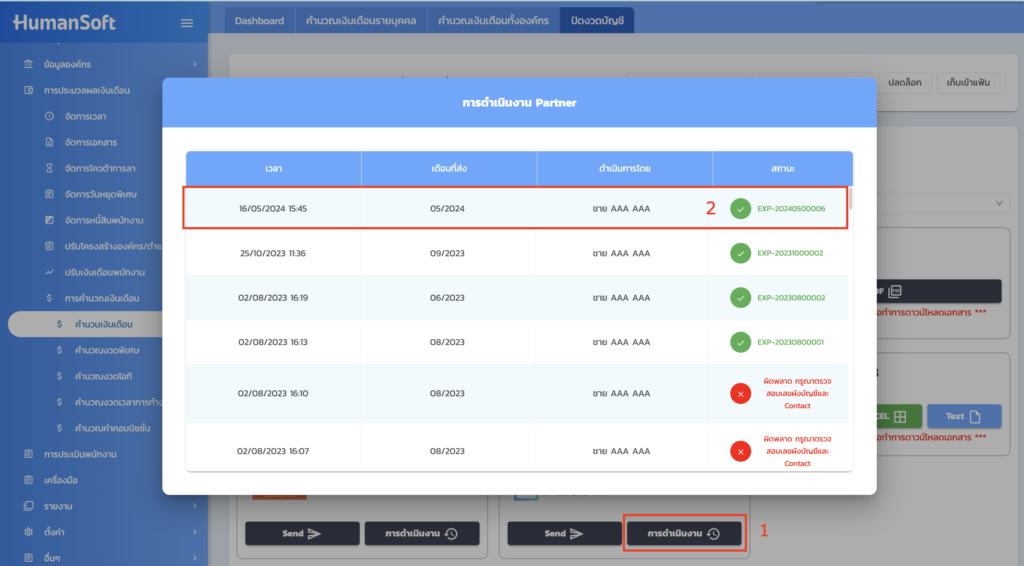
Task: Click green check icon for EXP-20231000002
Action: tap(740, 253)
